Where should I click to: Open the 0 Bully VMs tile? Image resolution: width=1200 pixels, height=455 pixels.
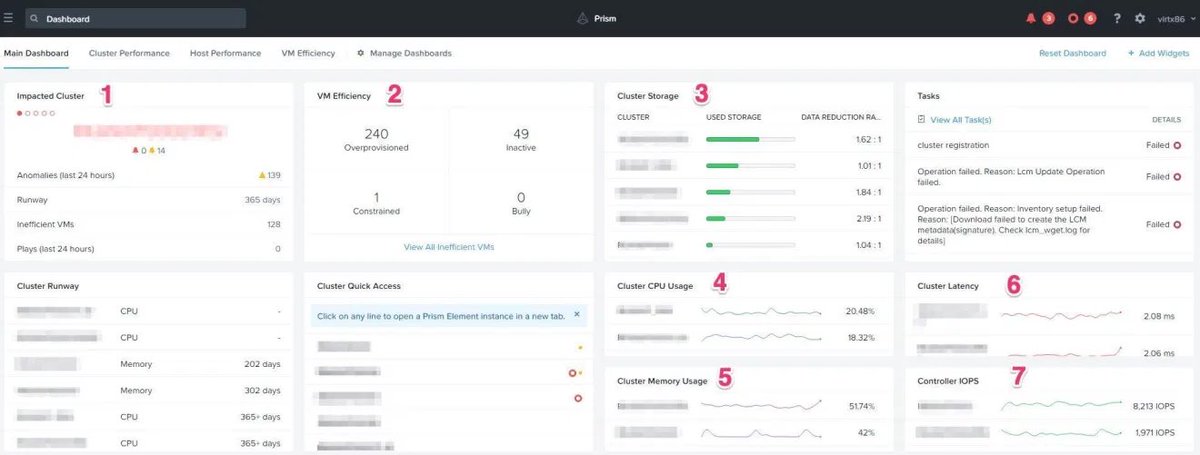520,203
